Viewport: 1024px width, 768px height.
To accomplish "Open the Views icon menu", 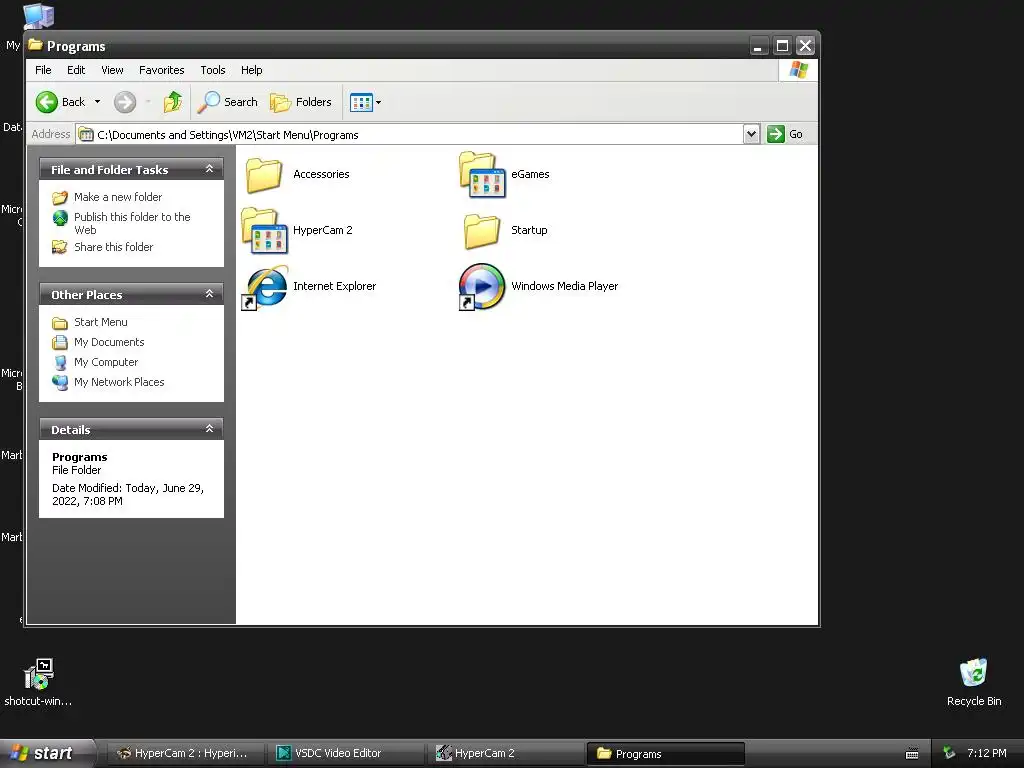I will [x=365, y=102].
